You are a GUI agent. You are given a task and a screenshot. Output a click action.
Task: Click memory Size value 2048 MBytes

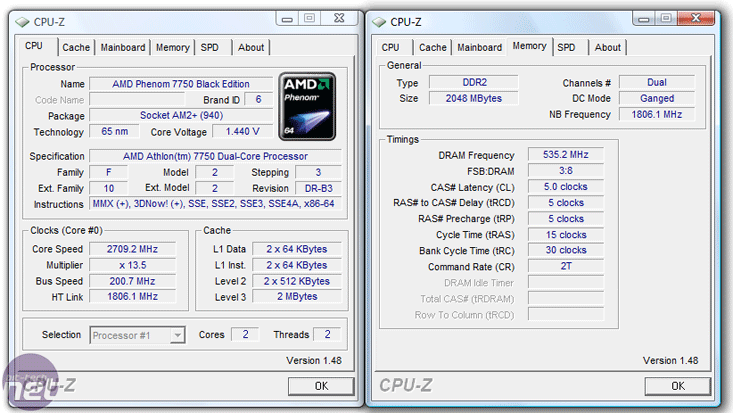(x=474, y=98)
